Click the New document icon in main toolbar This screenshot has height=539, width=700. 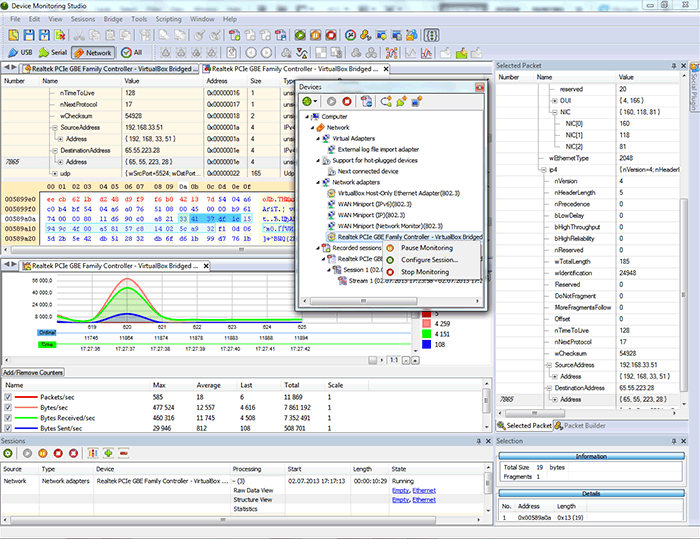[13, 35]
